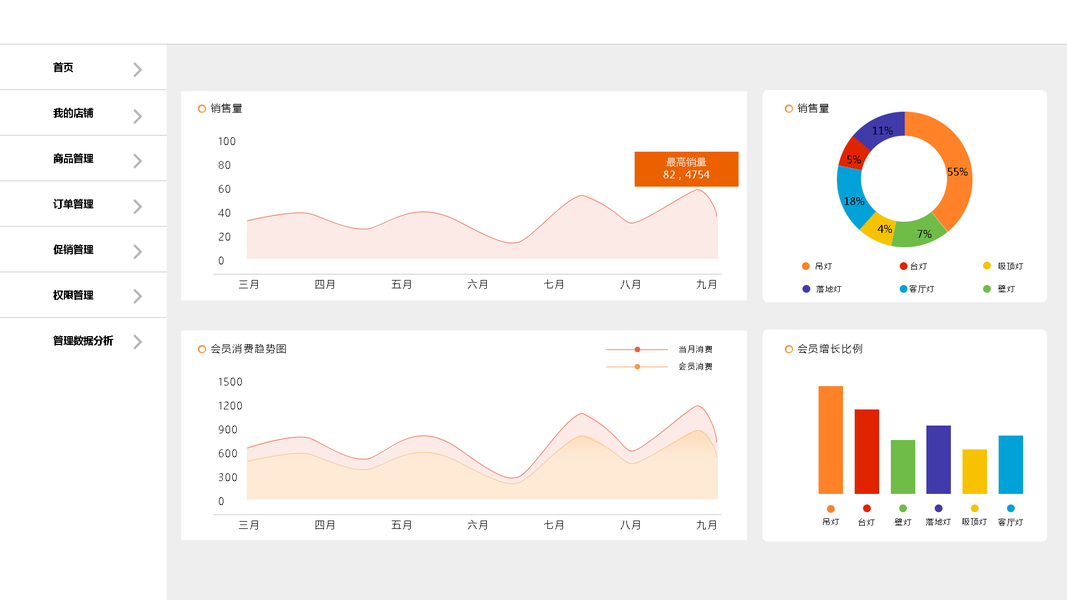Click the green 壁灯 bar in 会员增长比例
This screenshot has width=1067, height=600.
pos(902,467)
